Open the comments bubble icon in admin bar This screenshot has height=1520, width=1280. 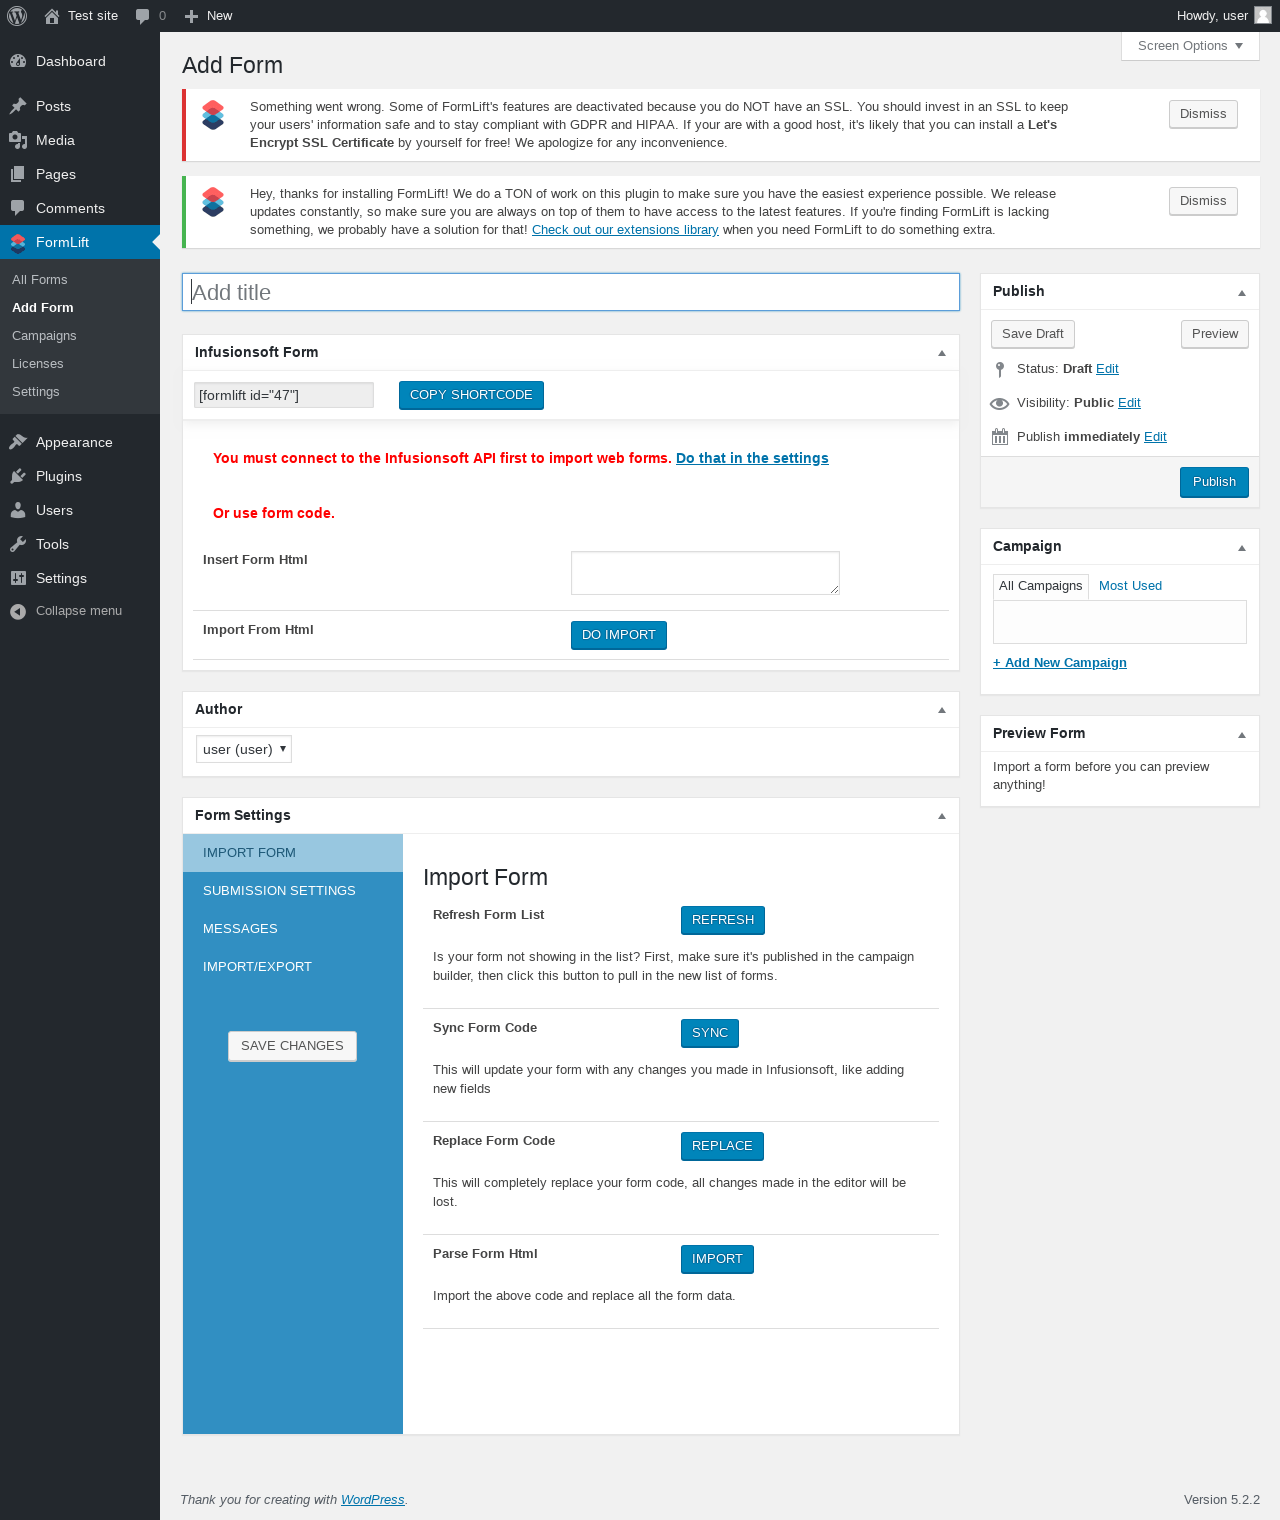point(143,16)
